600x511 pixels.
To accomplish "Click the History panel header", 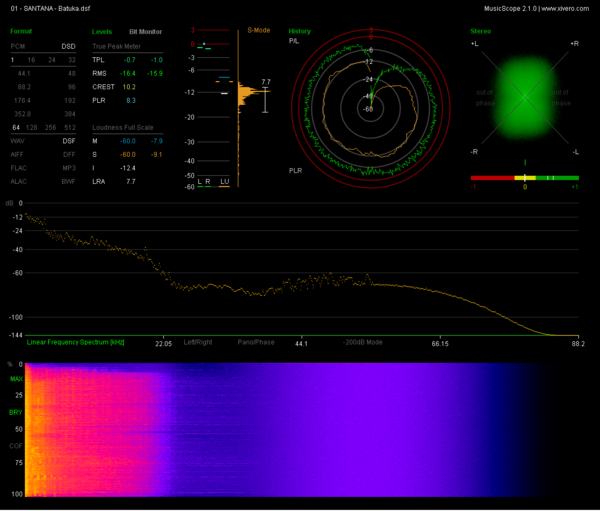I will click(x=300, y=31).
